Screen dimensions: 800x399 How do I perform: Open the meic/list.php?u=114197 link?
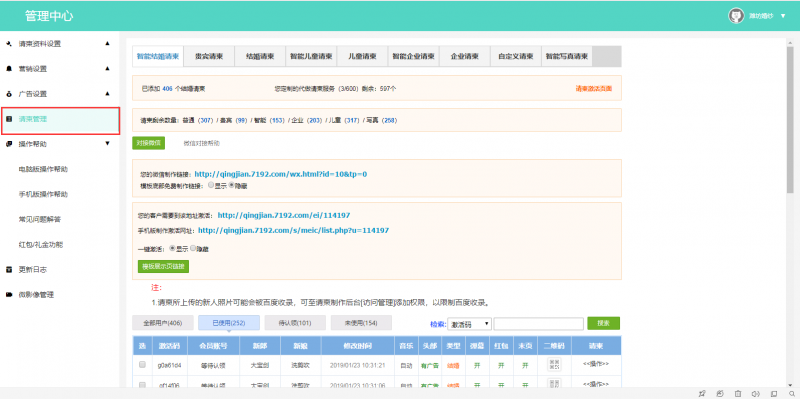click(x=293, y=231)
